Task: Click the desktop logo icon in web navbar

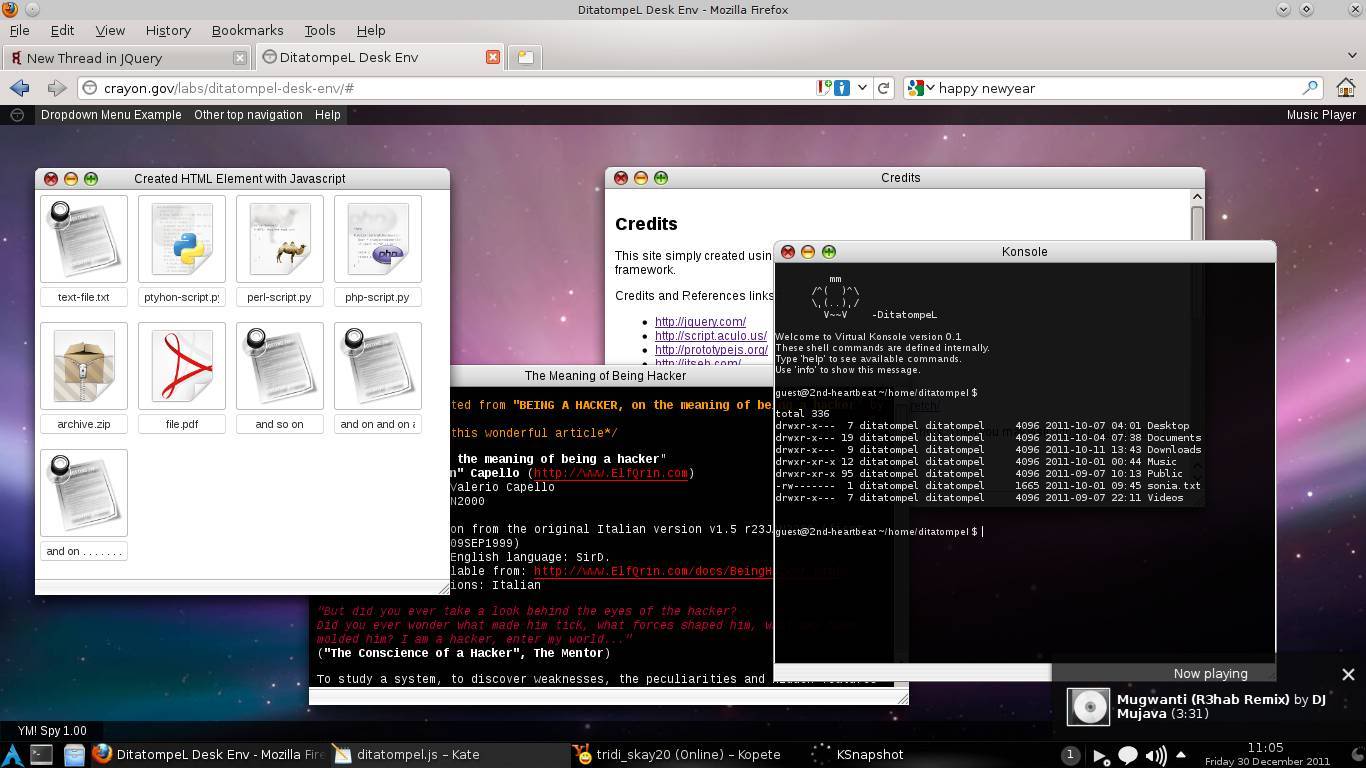Action: point(17,115)
